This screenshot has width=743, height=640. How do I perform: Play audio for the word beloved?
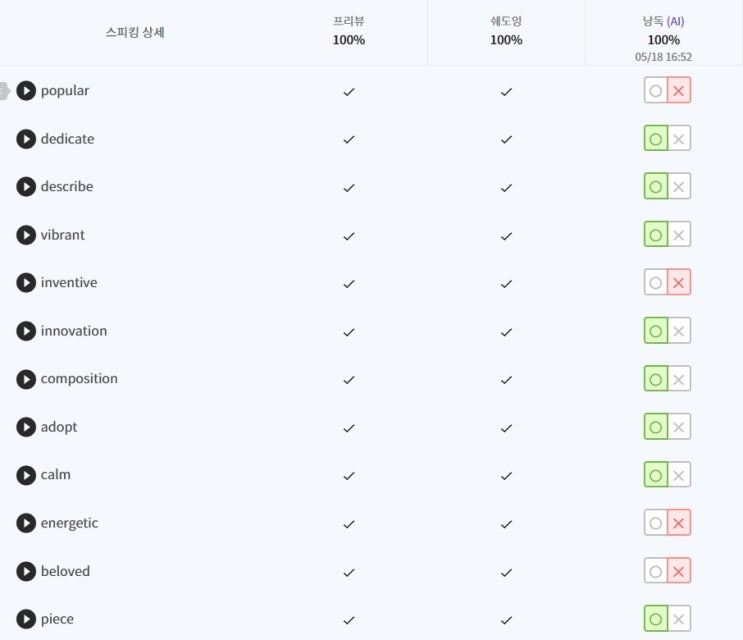coord(26,571)
